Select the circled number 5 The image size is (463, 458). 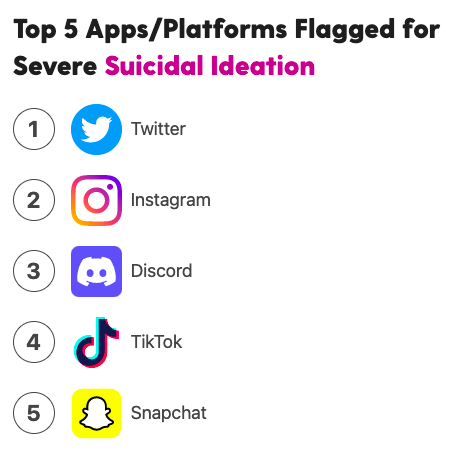[x=34, y=413]
